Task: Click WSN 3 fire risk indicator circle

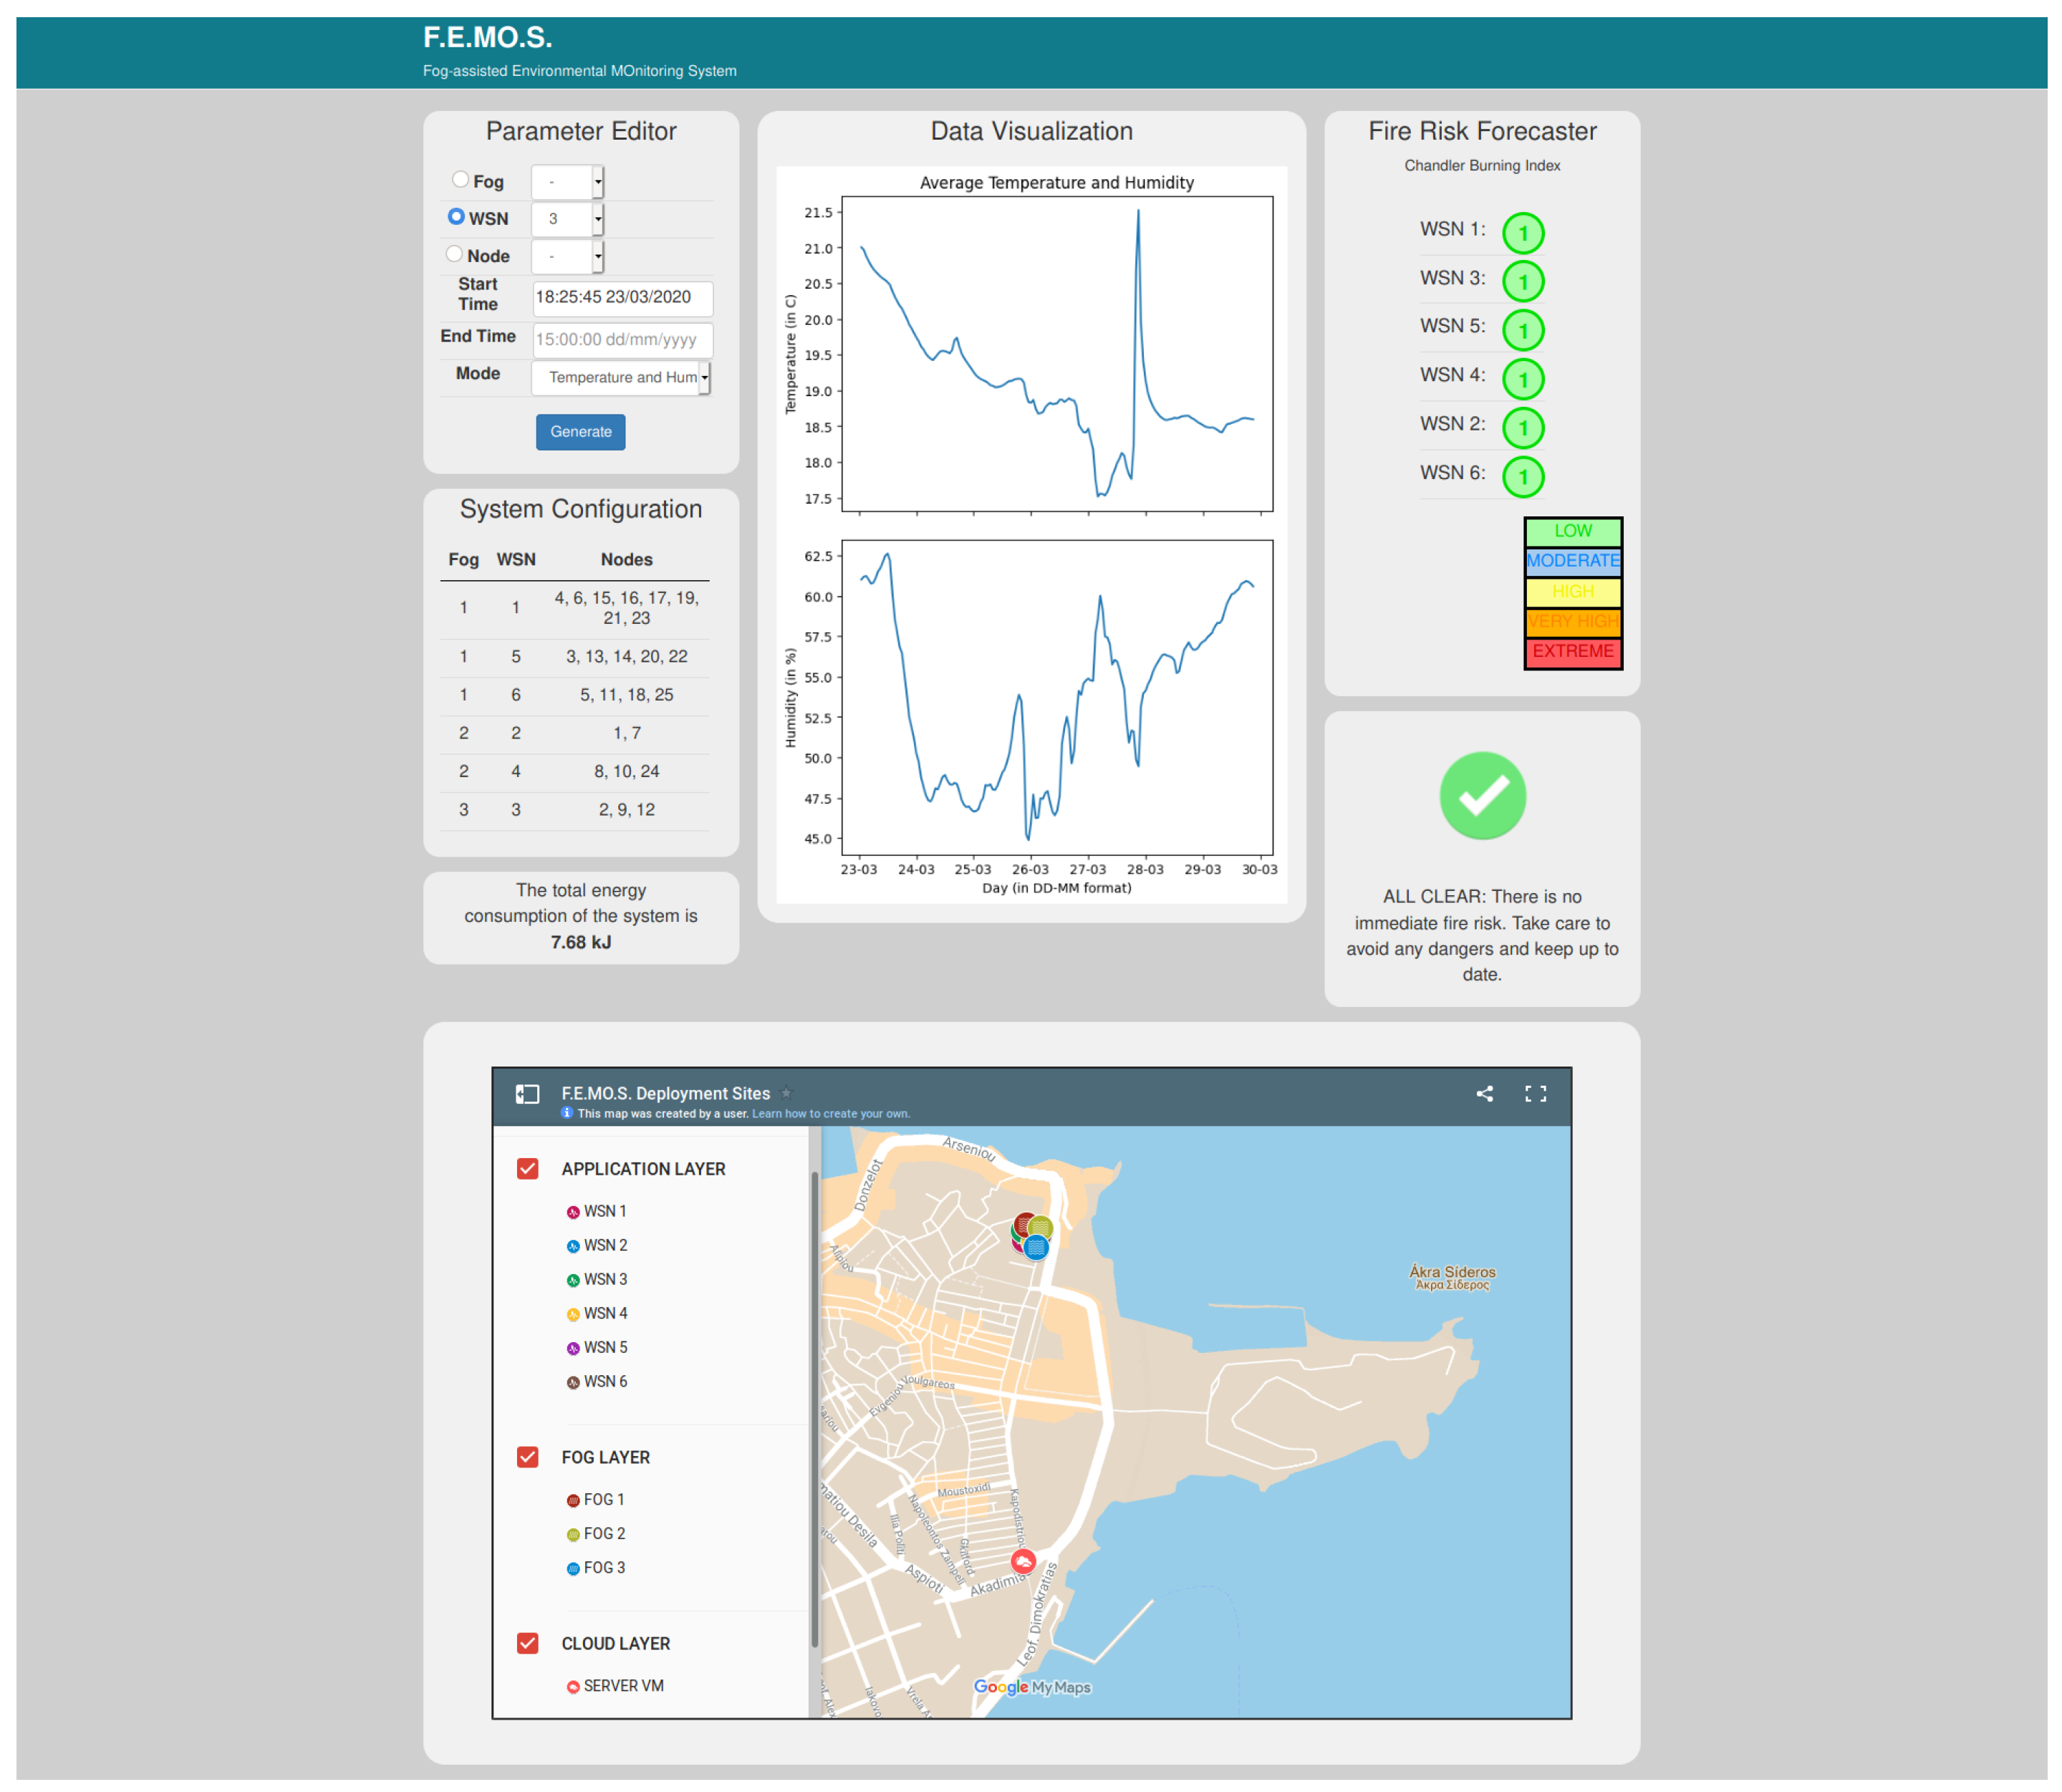Action: coord(1523,282)
